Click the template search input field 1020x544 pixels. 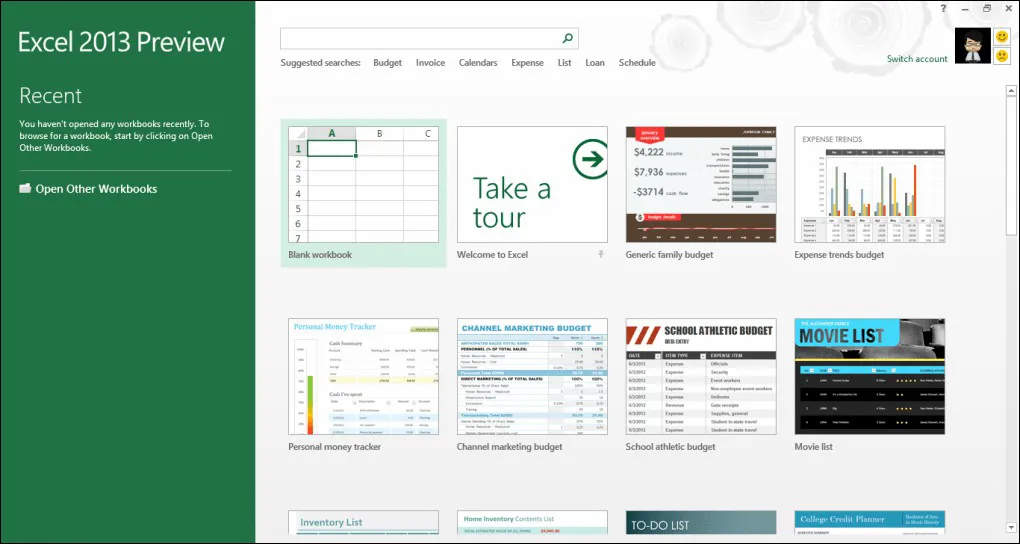418,39
